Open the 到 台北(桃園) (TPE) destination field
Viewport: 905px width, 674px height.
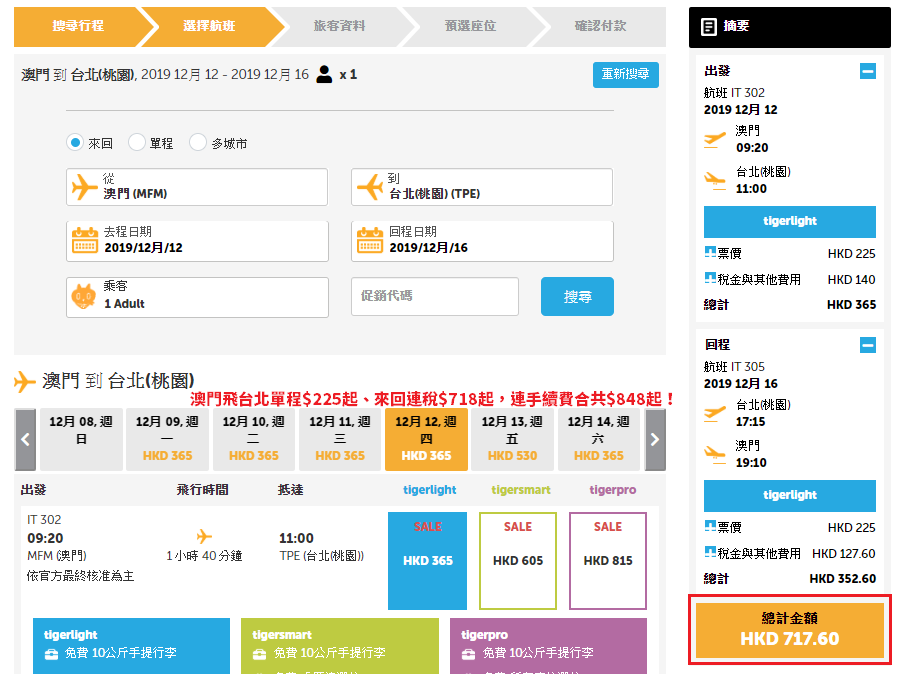coord(482,187)
